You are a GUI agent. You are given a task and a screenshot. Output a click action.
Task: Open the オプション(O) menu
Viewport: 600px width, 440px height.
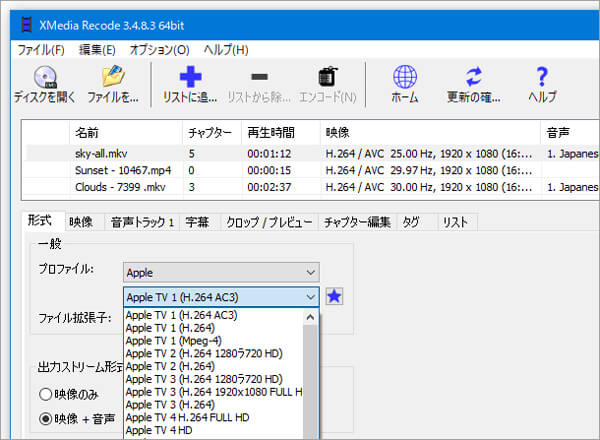160,50
